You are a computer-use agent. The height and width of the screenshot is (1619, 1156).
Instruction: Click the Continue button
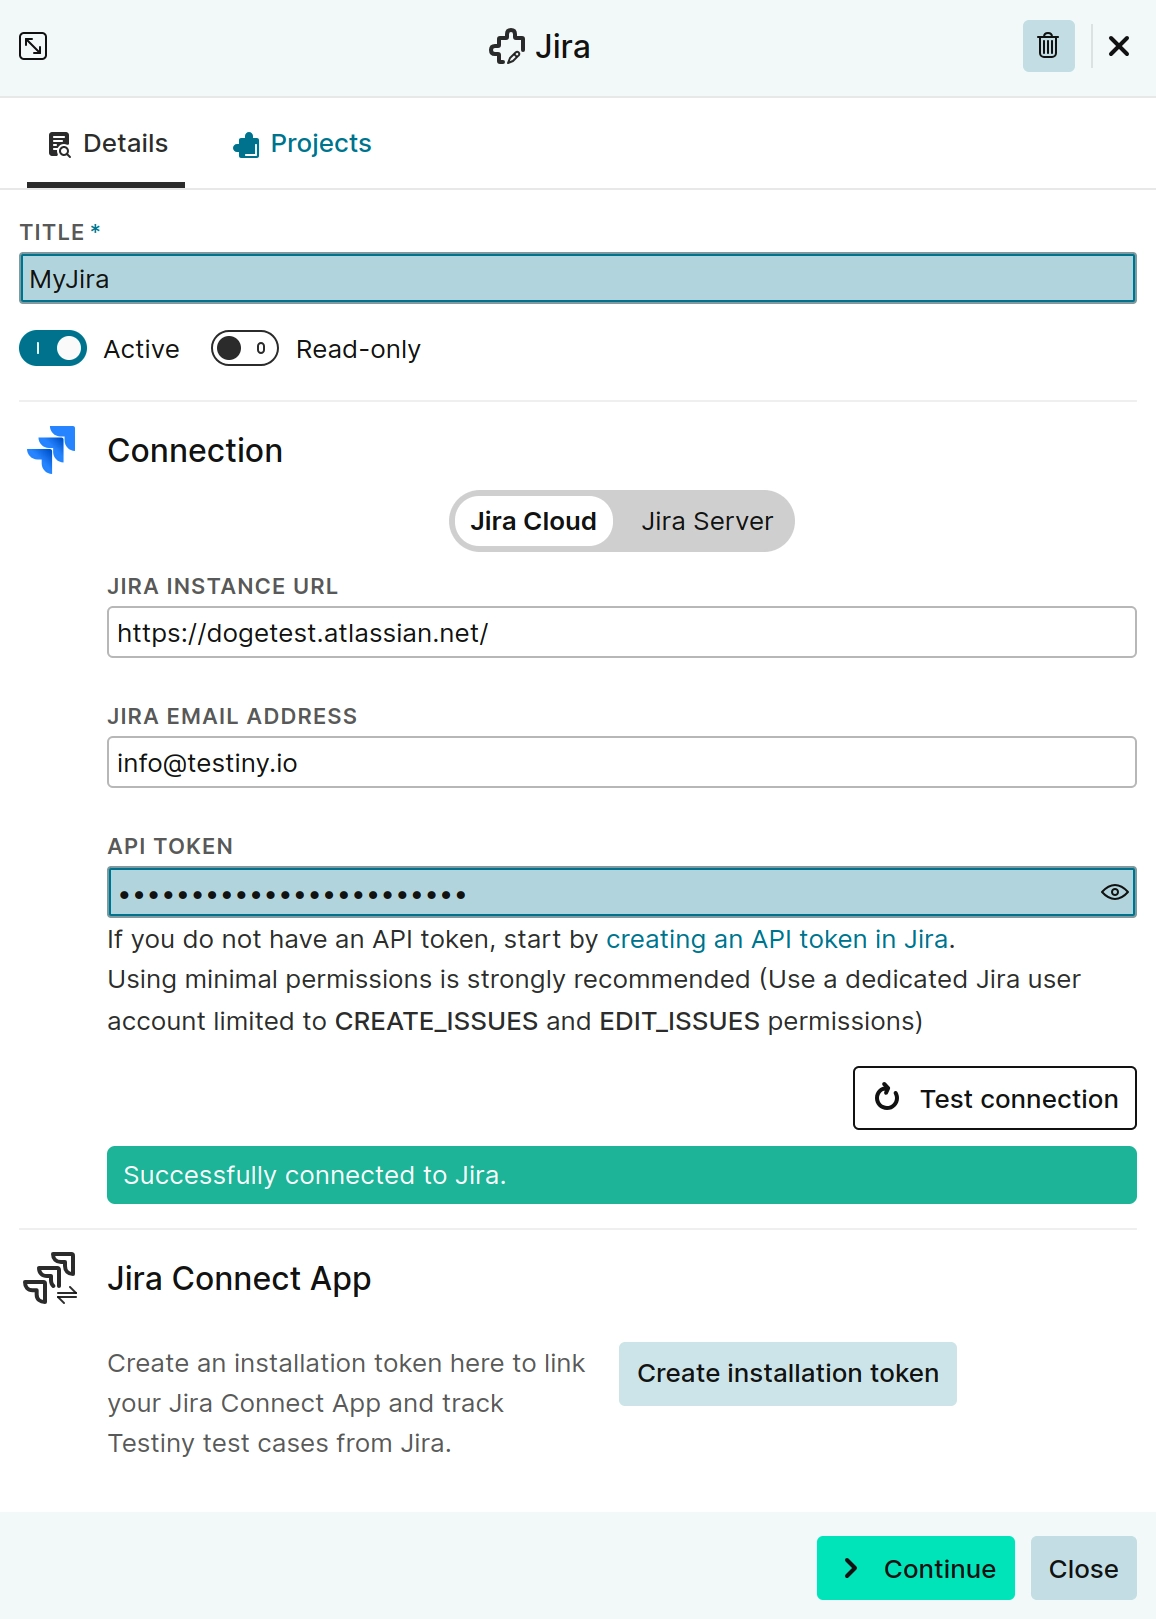pos(915,1568)
